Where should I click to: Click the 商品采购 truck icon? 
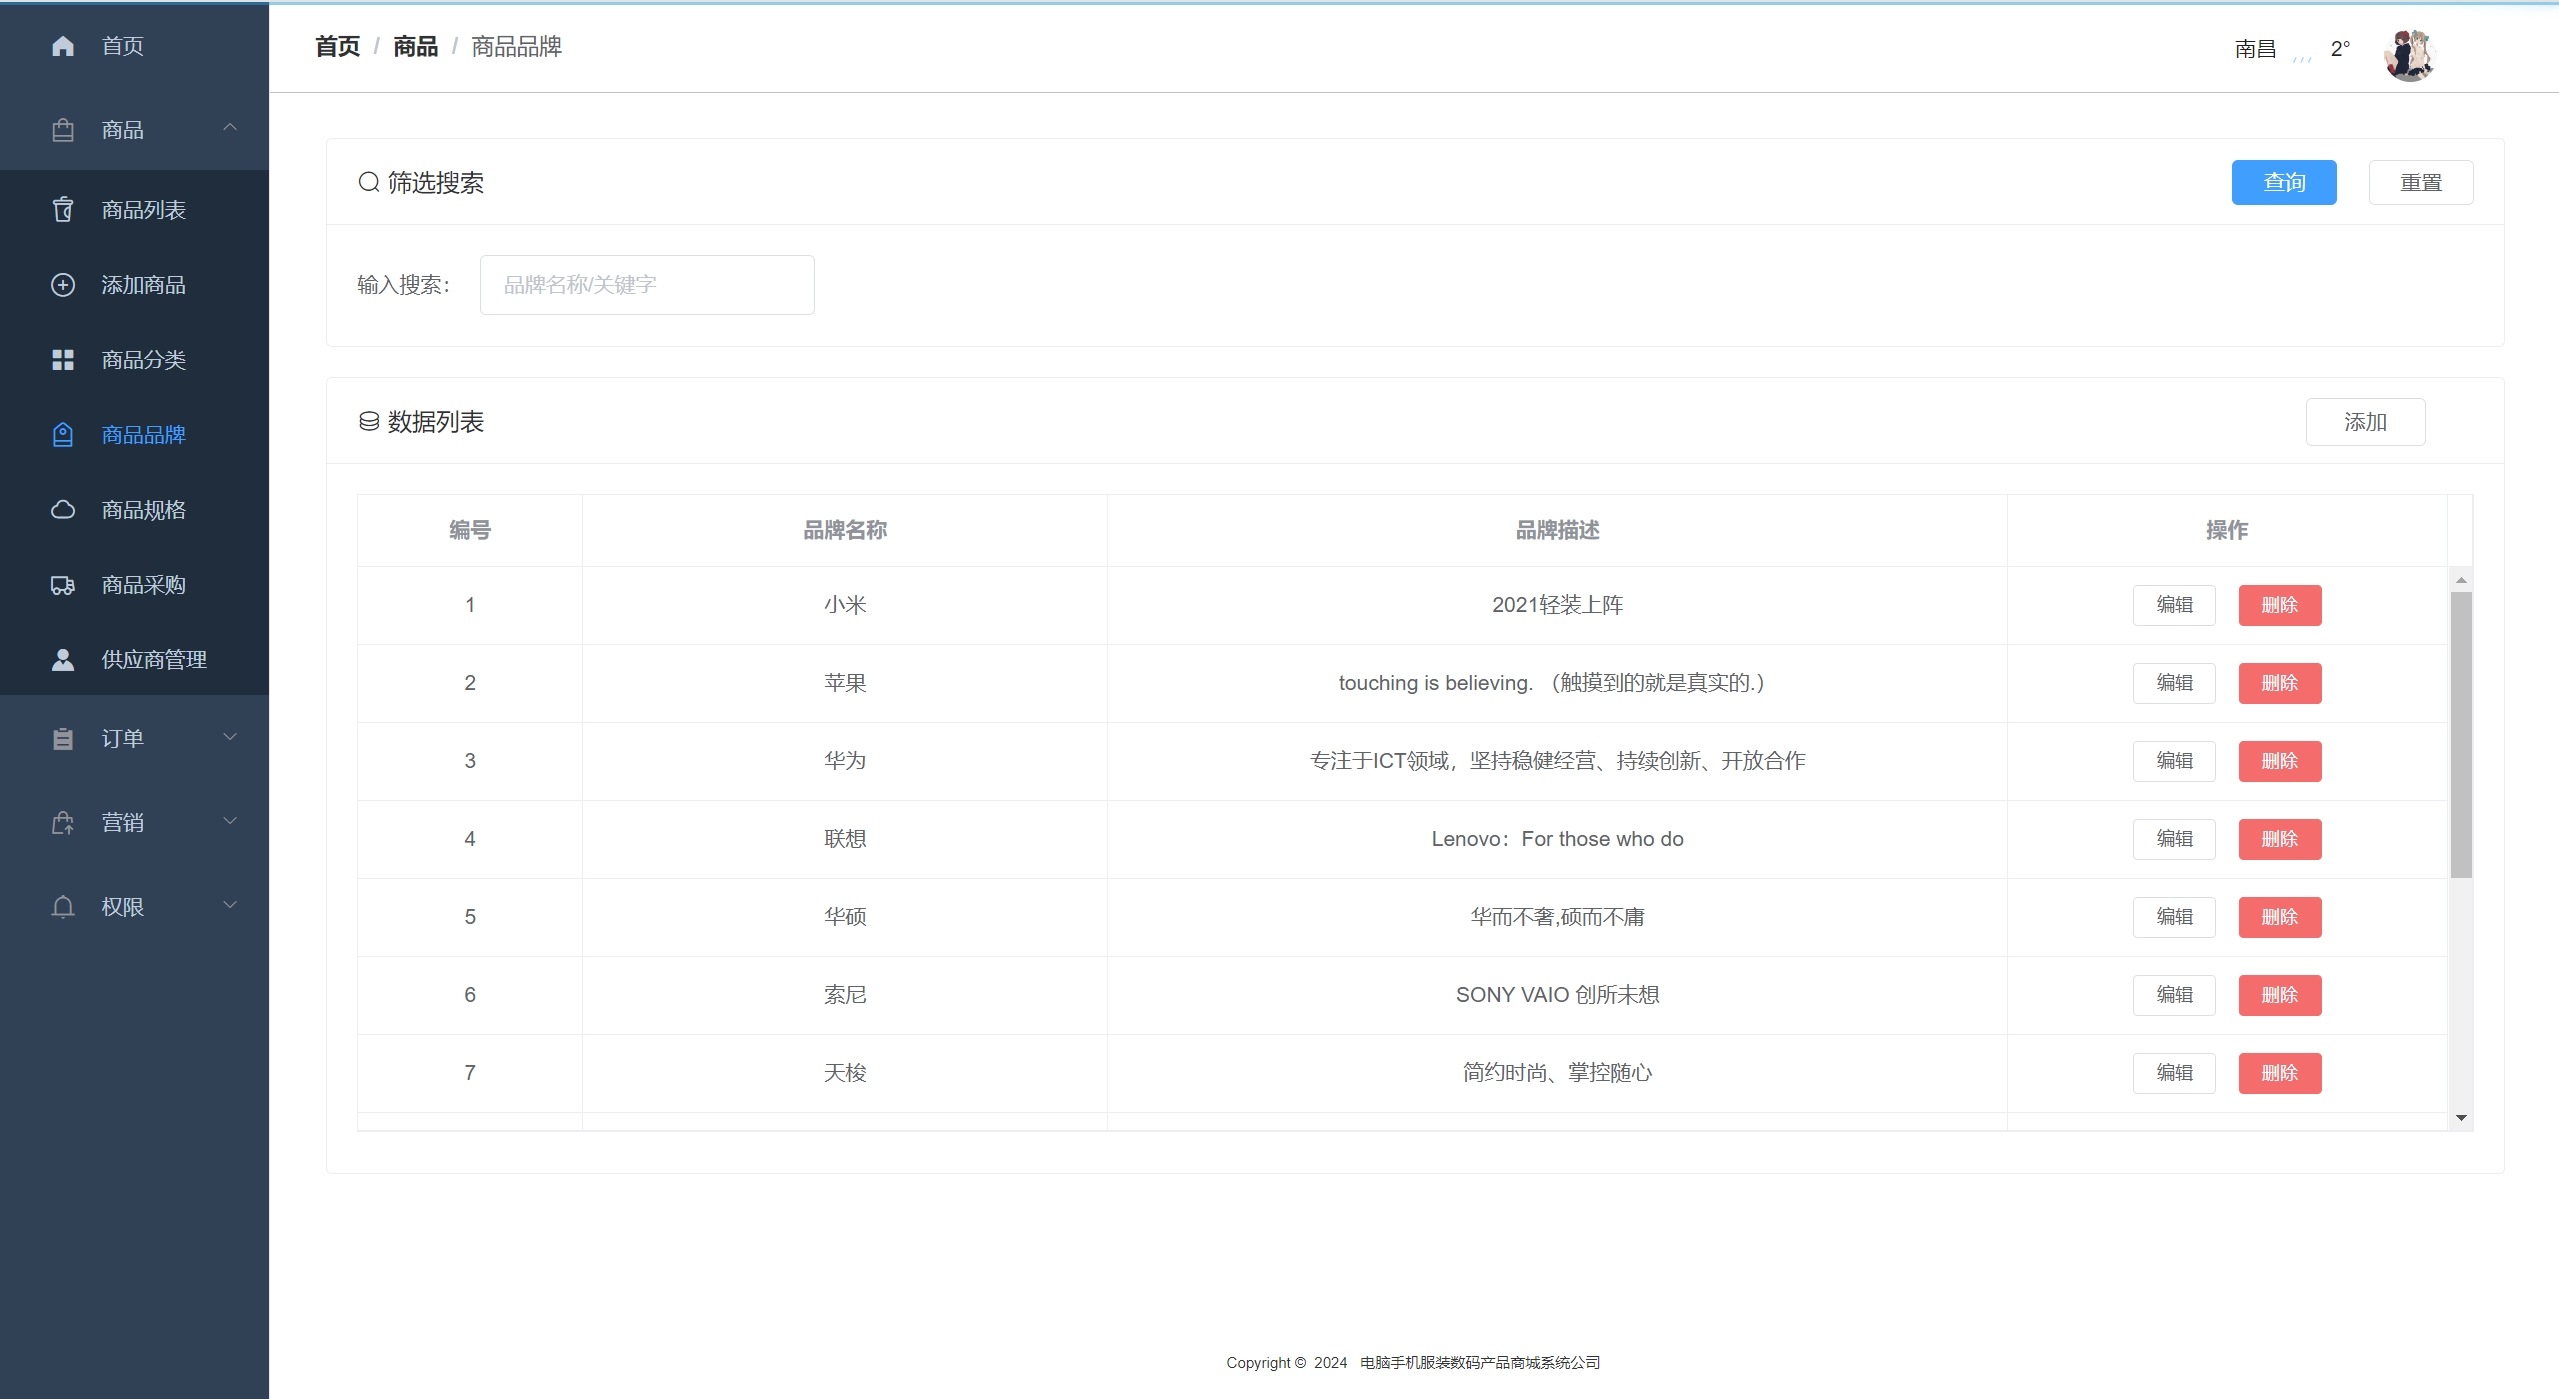pyautogui.click(x=63, y=585)
